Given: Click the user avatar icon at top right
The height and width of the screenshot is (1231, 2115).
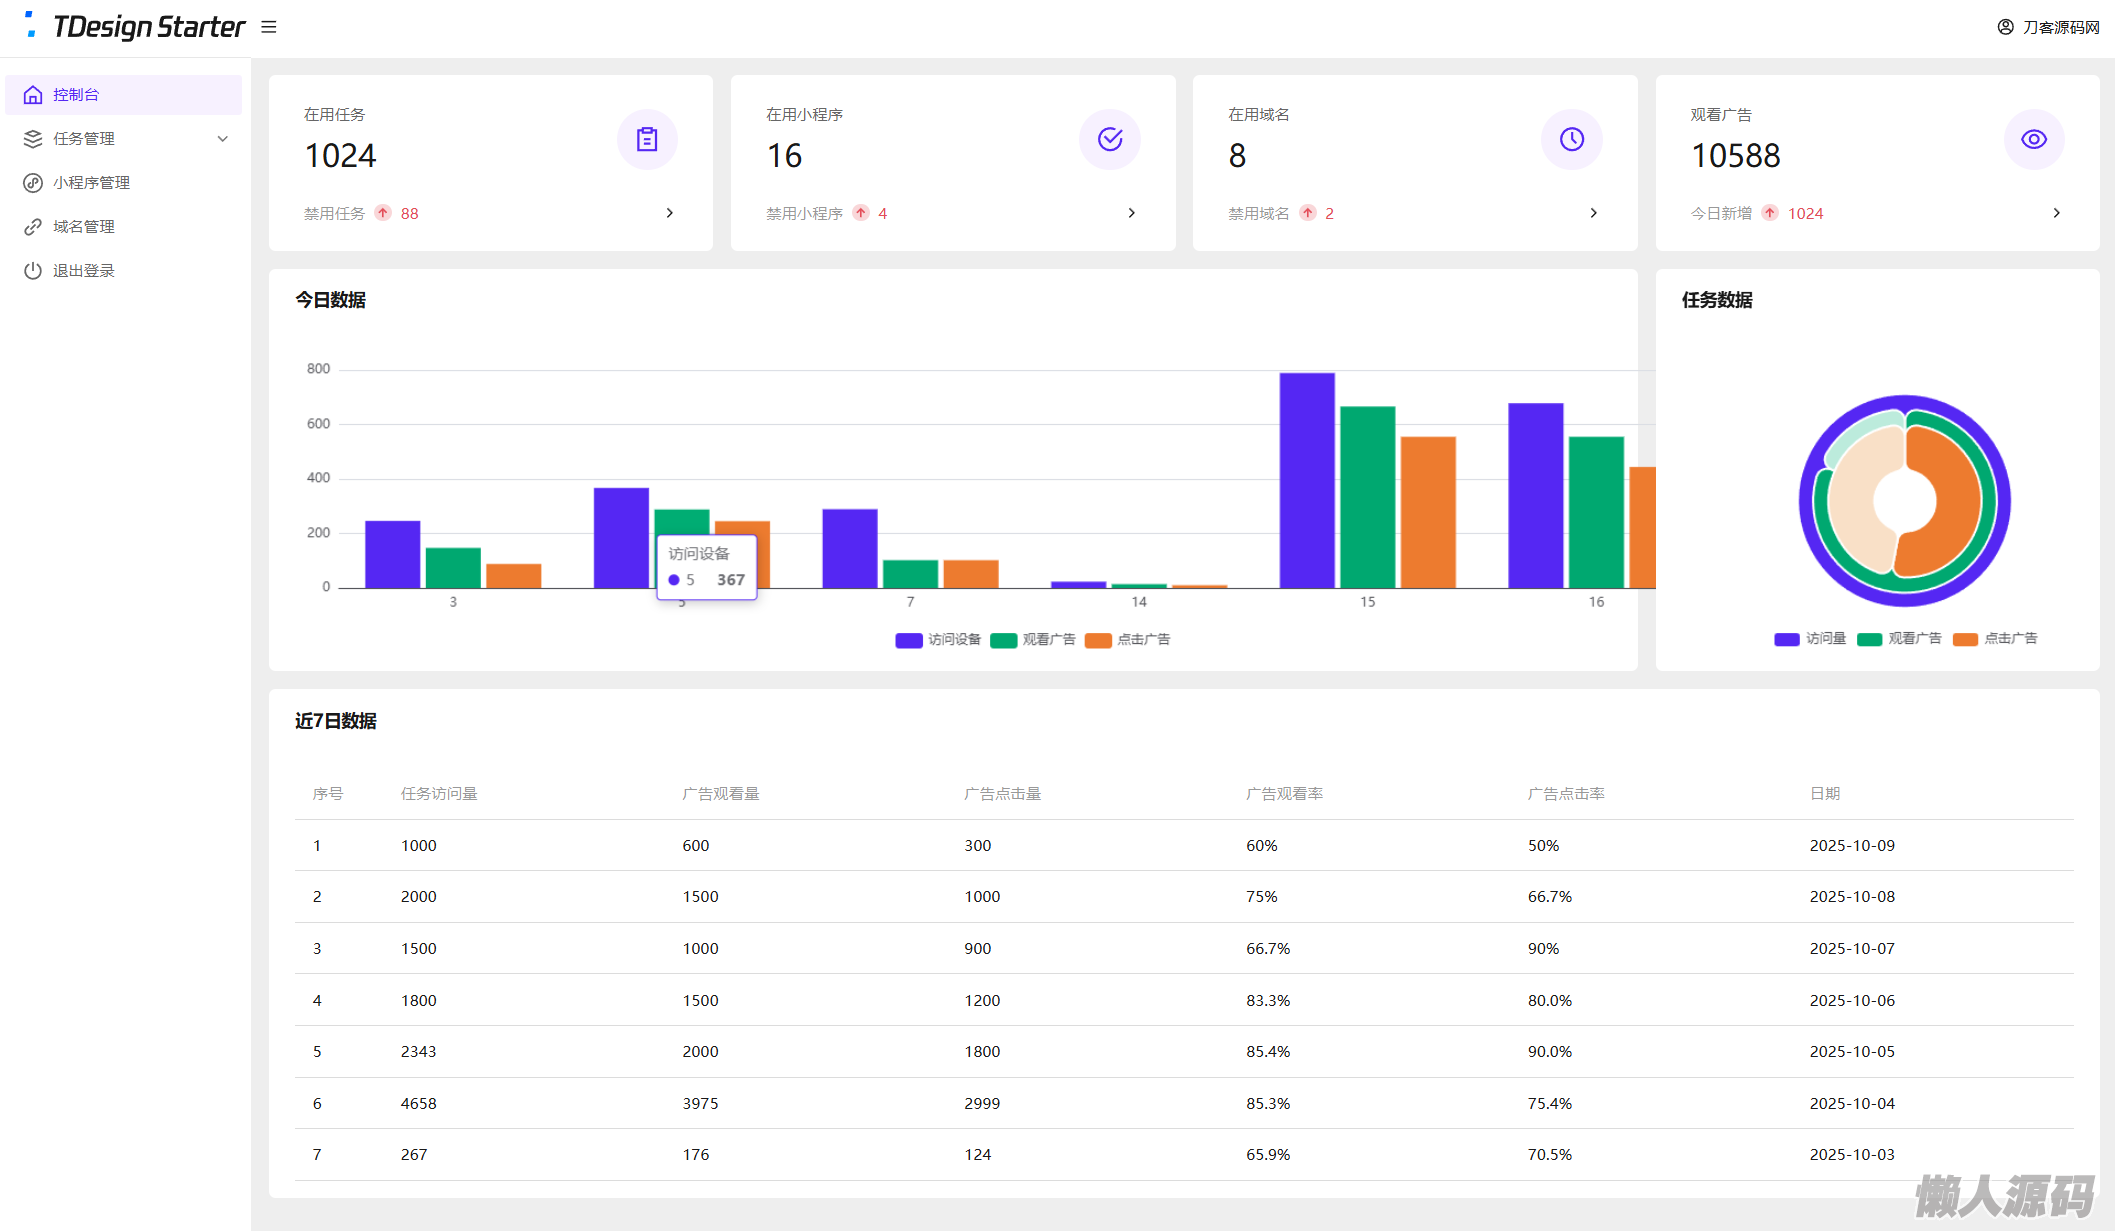Looking at the screenshot, I should 2005,27.
